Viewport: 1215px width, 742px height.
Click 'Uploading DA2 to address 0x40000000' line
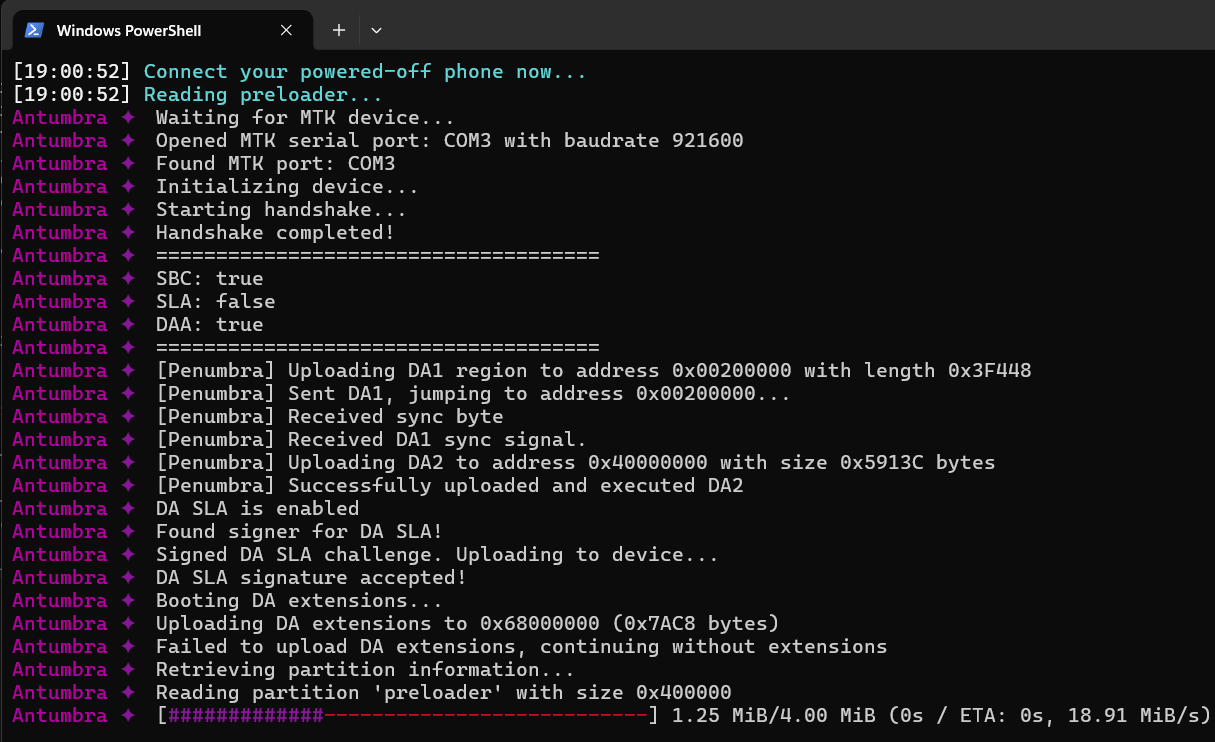576,463
